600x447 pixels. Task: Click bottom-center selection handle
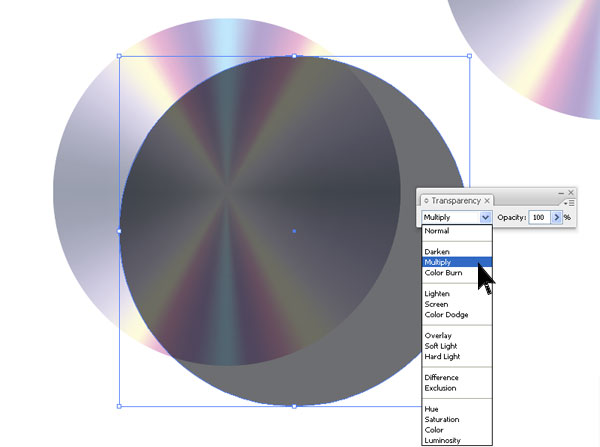294,406
